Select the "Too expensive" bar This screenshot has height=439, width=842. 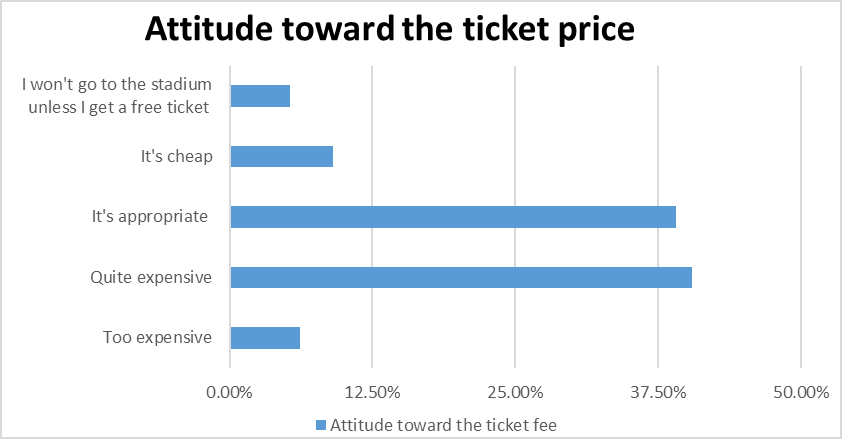265,338
